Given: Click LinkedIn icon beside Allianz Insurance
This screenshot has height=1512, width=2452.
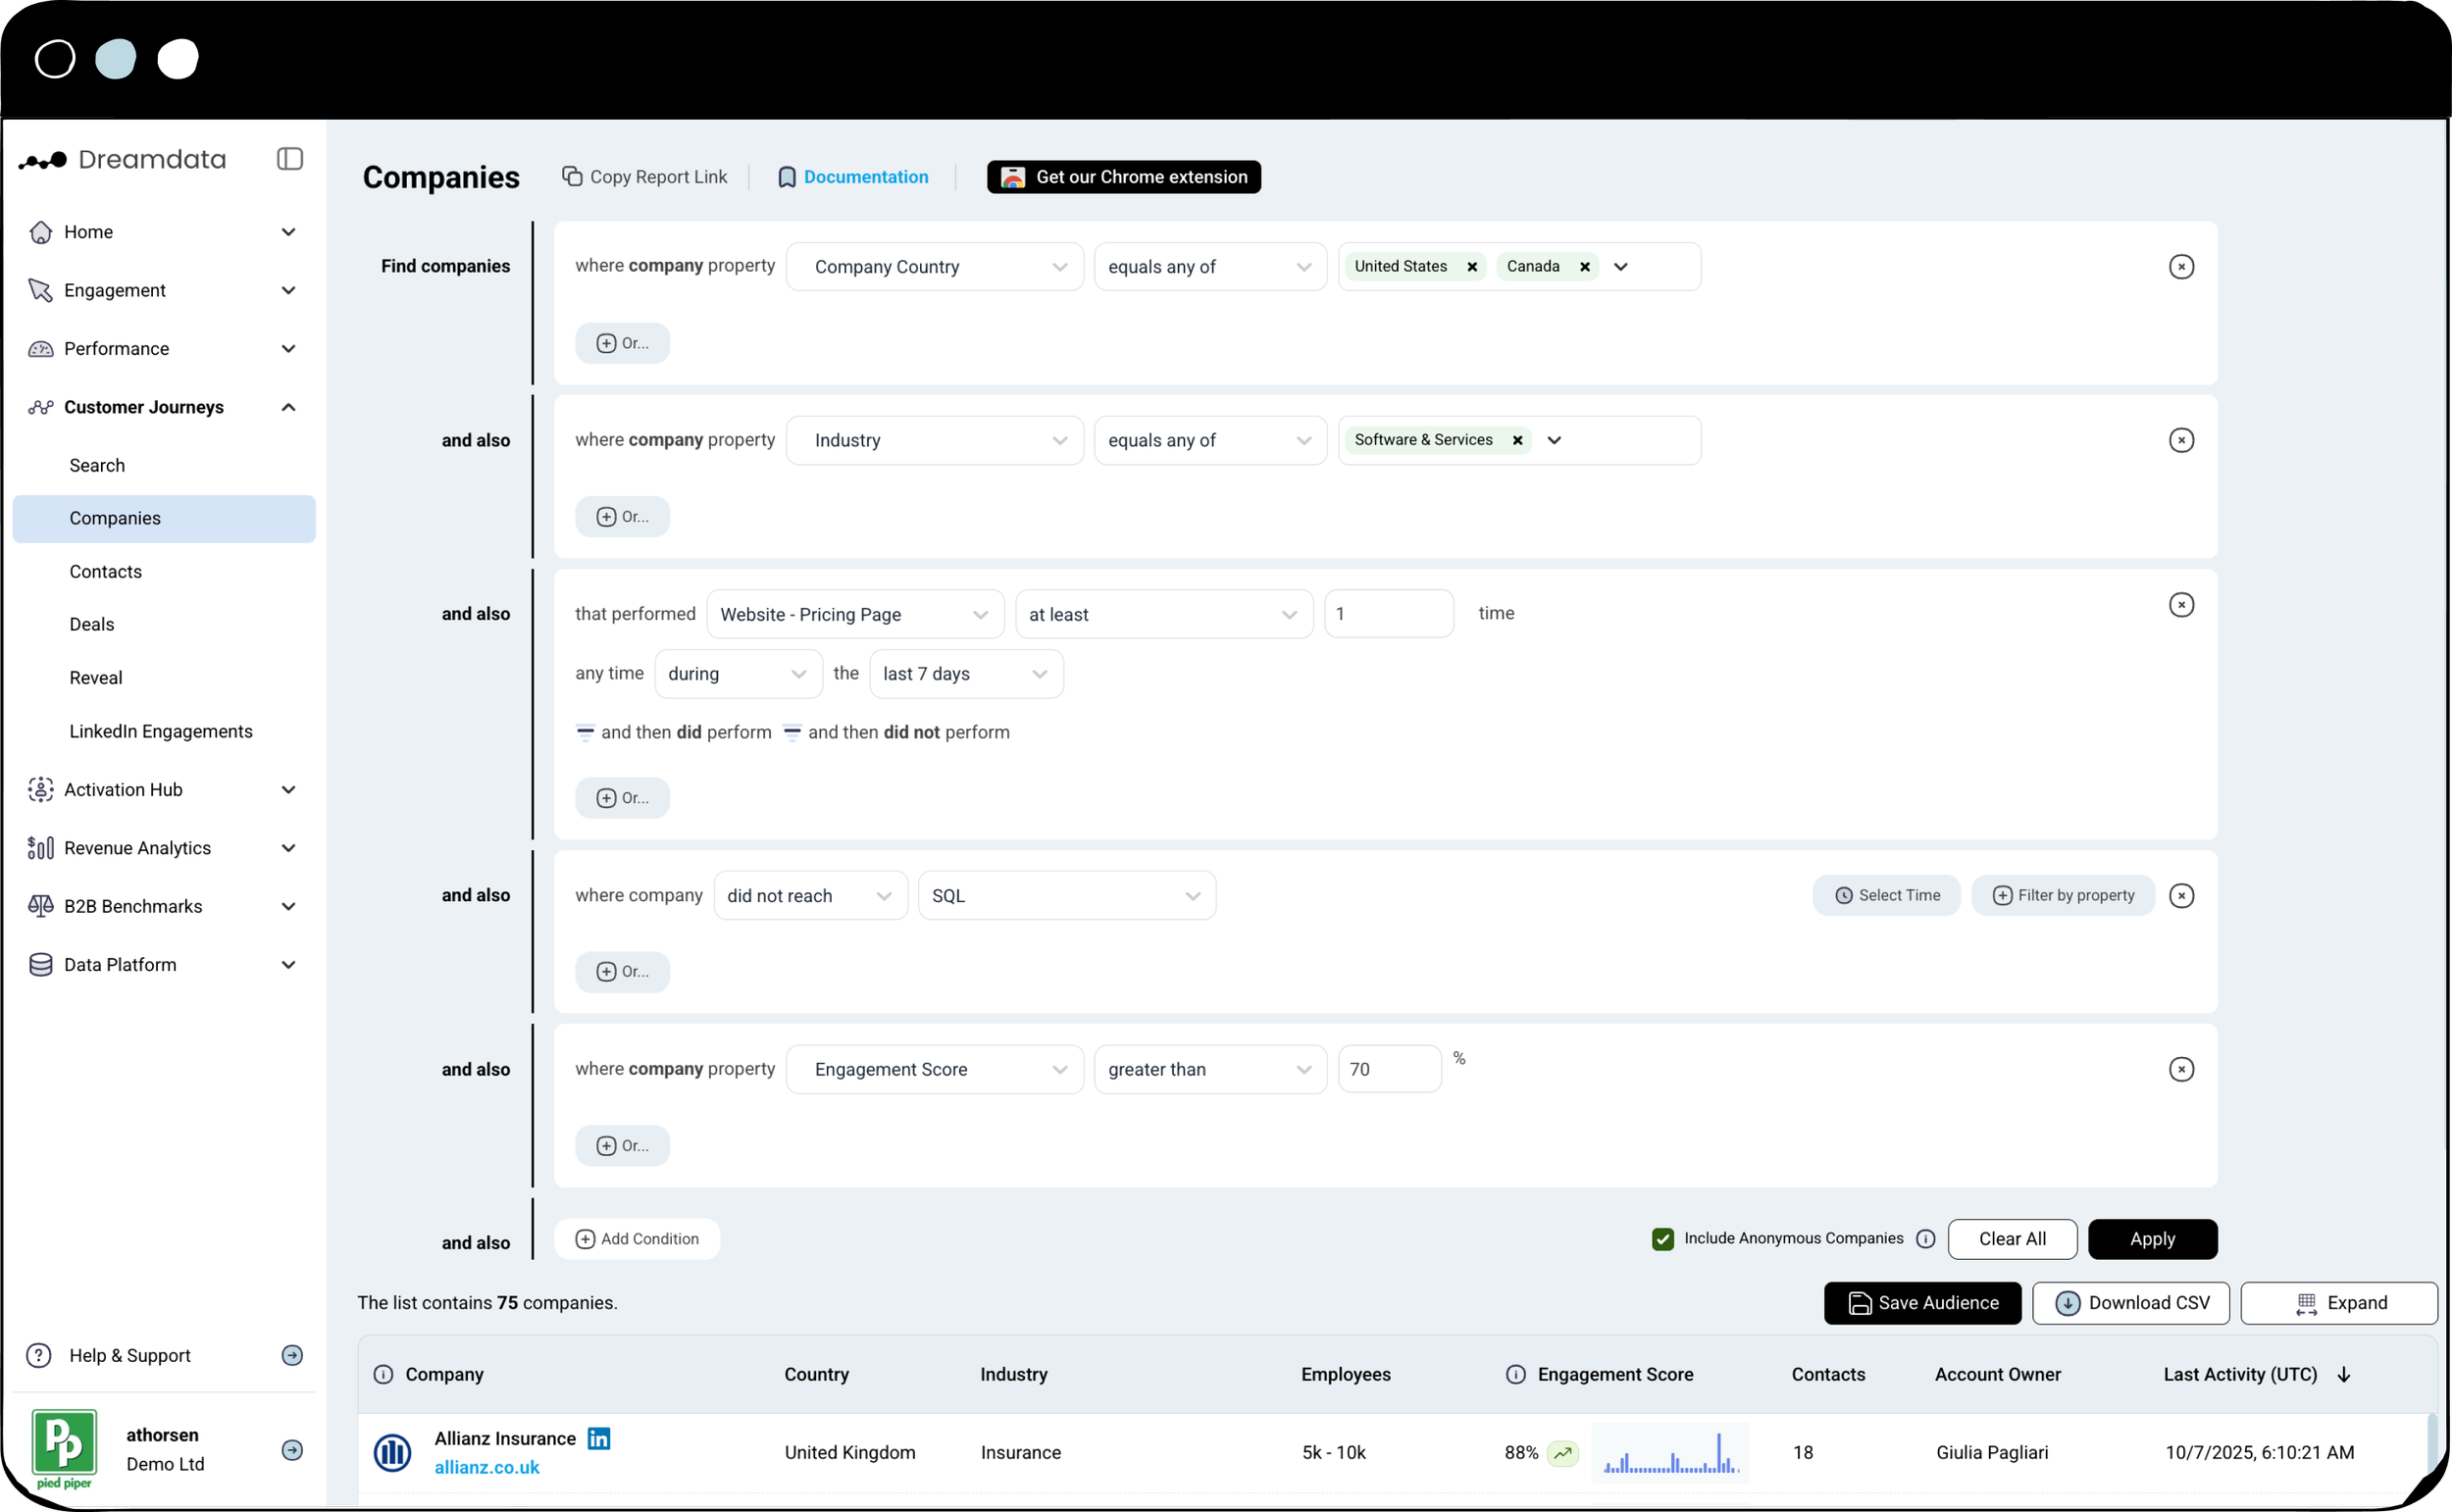Looking at the screenshot, I should [x=599, y=1438].
